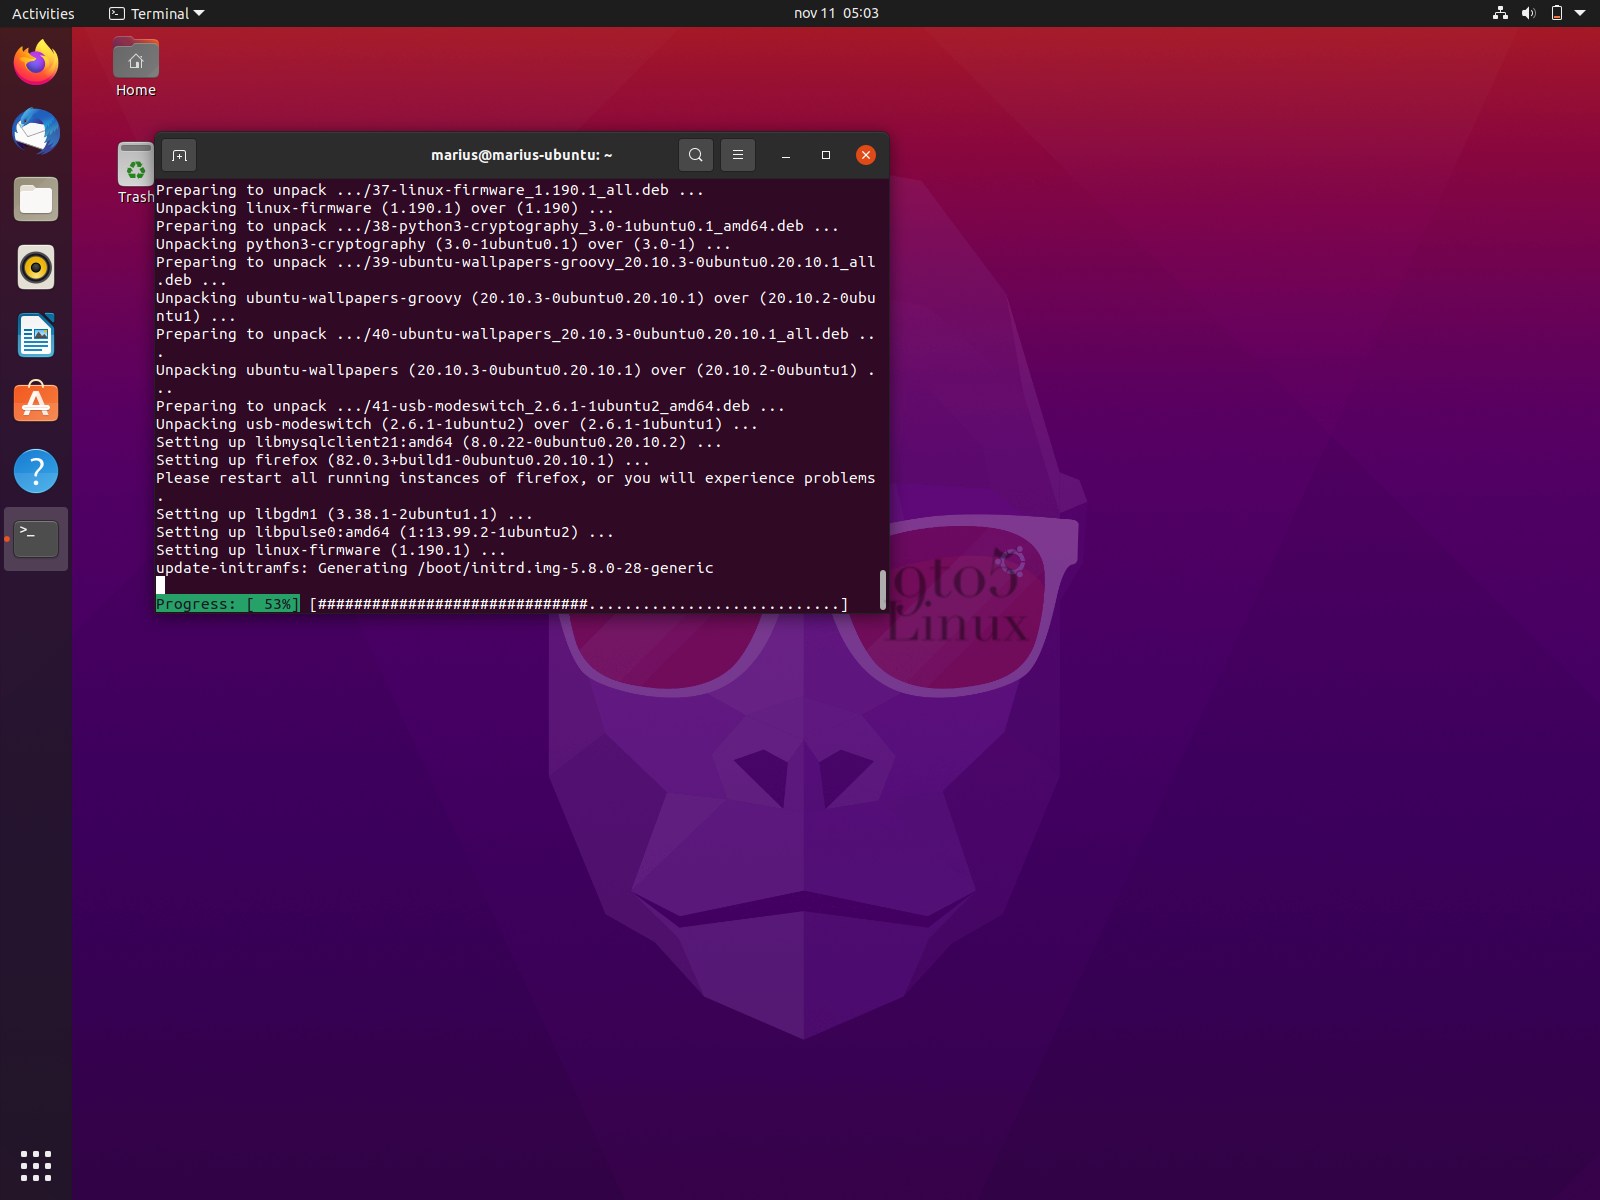
Task: Expand the Terminal menu in the top bar
Action: (156, 13)
